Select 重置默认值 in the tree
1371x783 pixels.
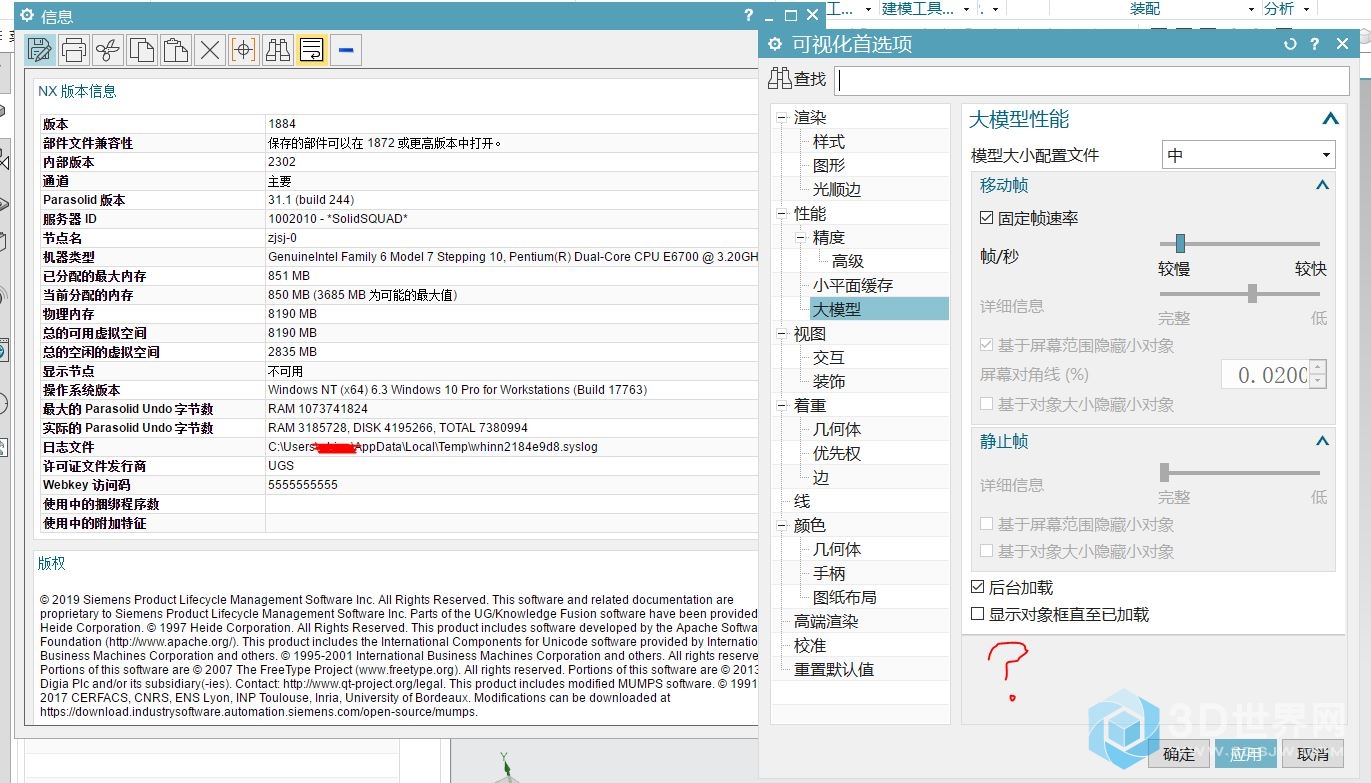[834, 670]
